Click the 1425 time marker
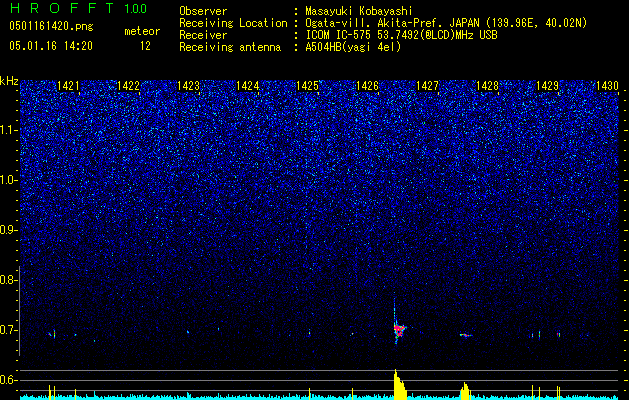Viewport: 629px width, 400px height. 307,86
